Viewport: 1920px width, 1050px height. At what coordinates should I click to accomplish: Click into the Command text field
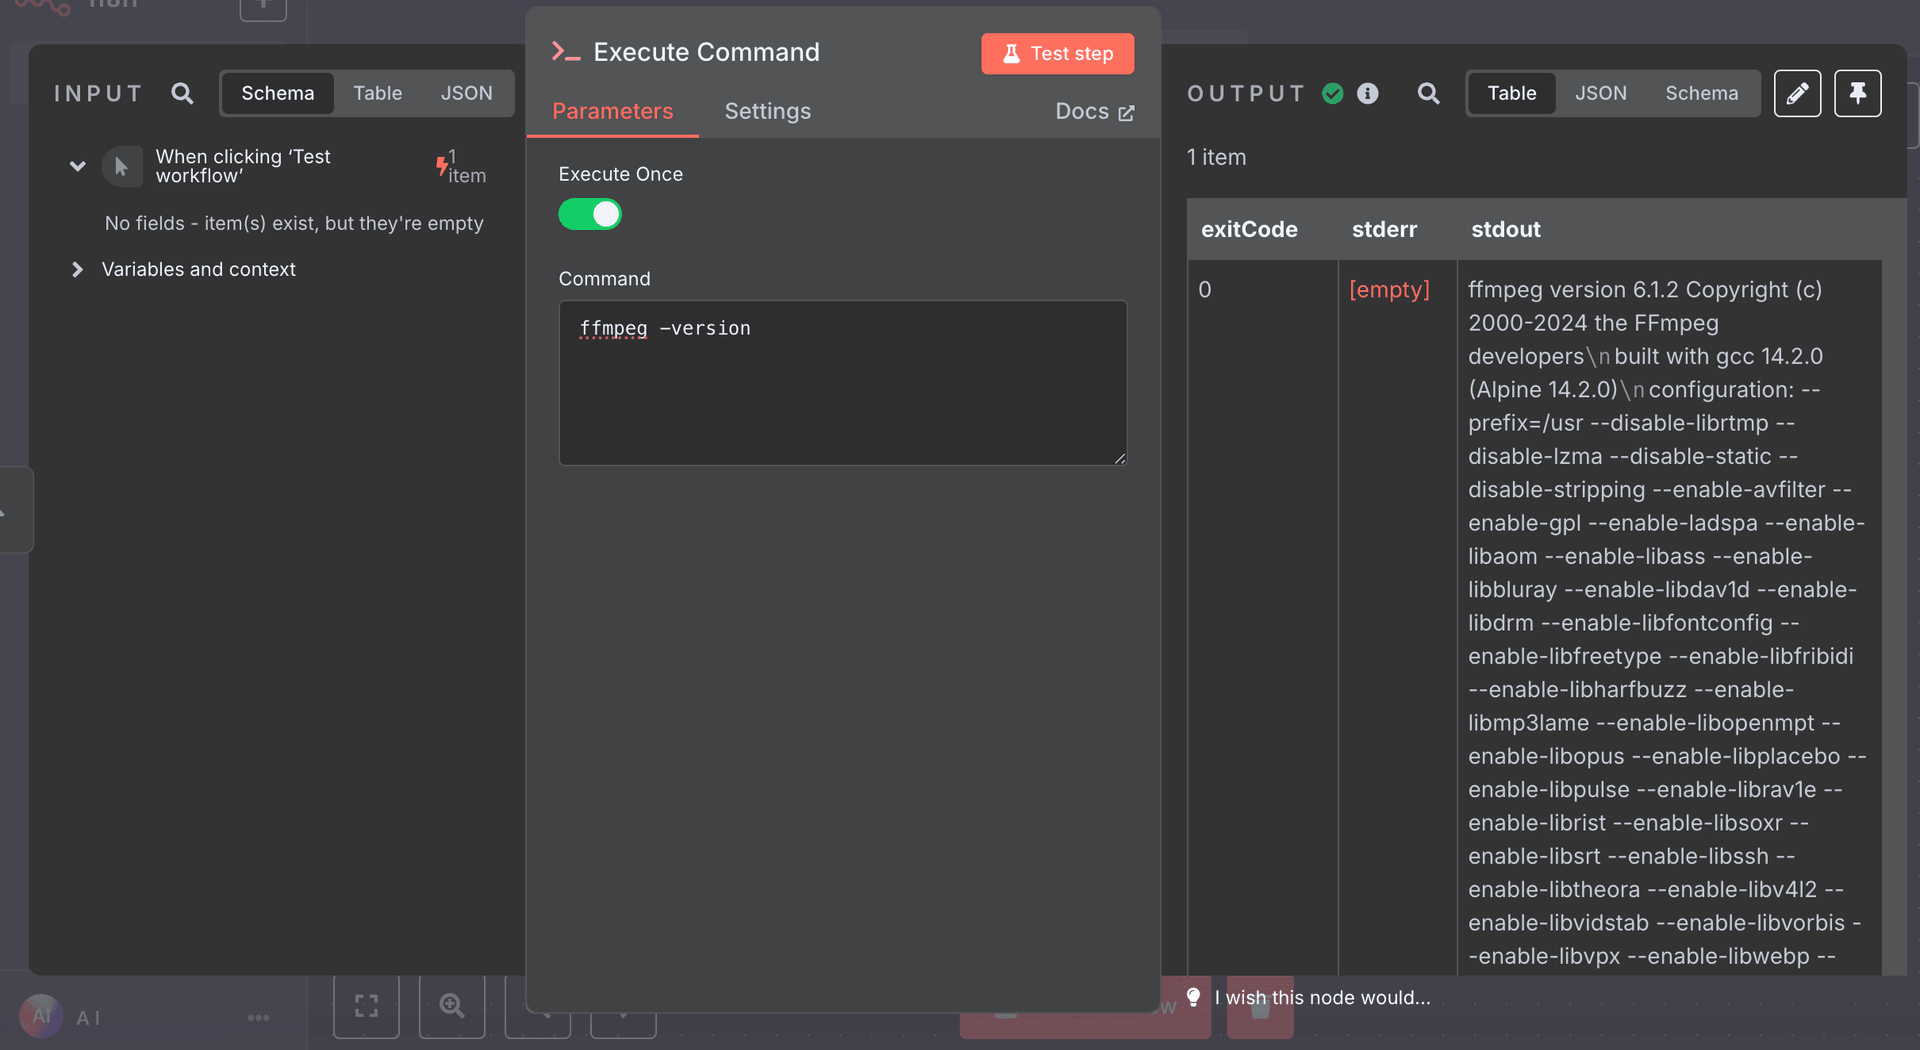(x=842, y=390)
